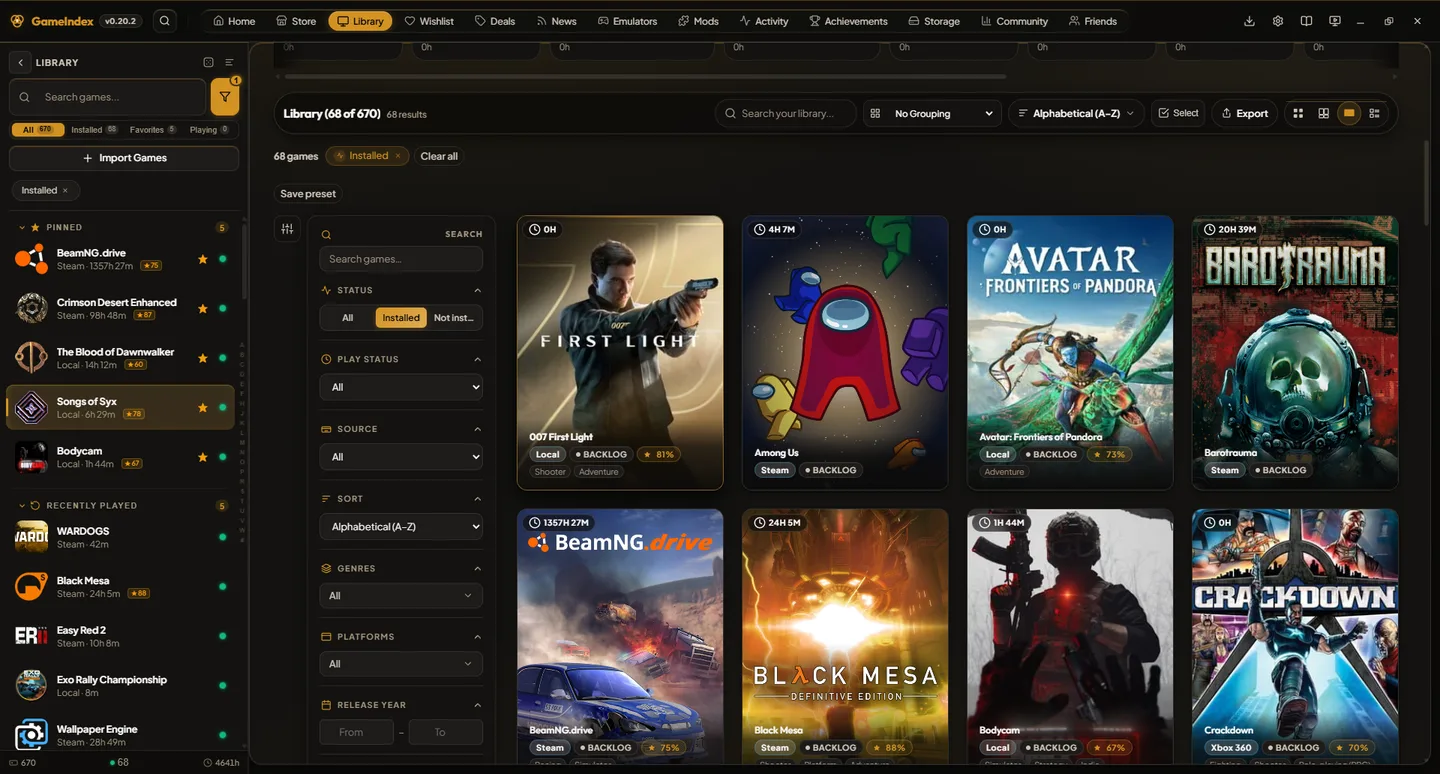Screen dimensions: 1440x774
Task: Open the Mods tab
Action: pyautogui.click(x=698, y=21)
